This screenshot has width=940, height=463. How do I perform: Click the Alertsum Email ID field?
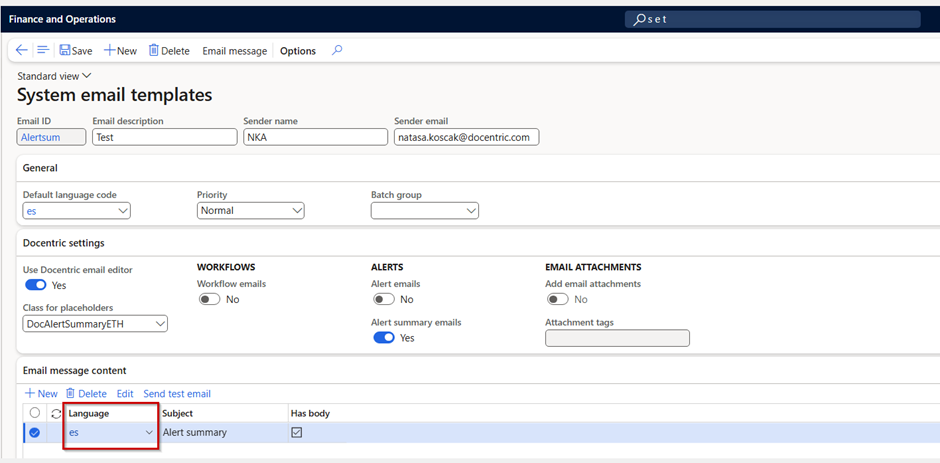[52, 137]
